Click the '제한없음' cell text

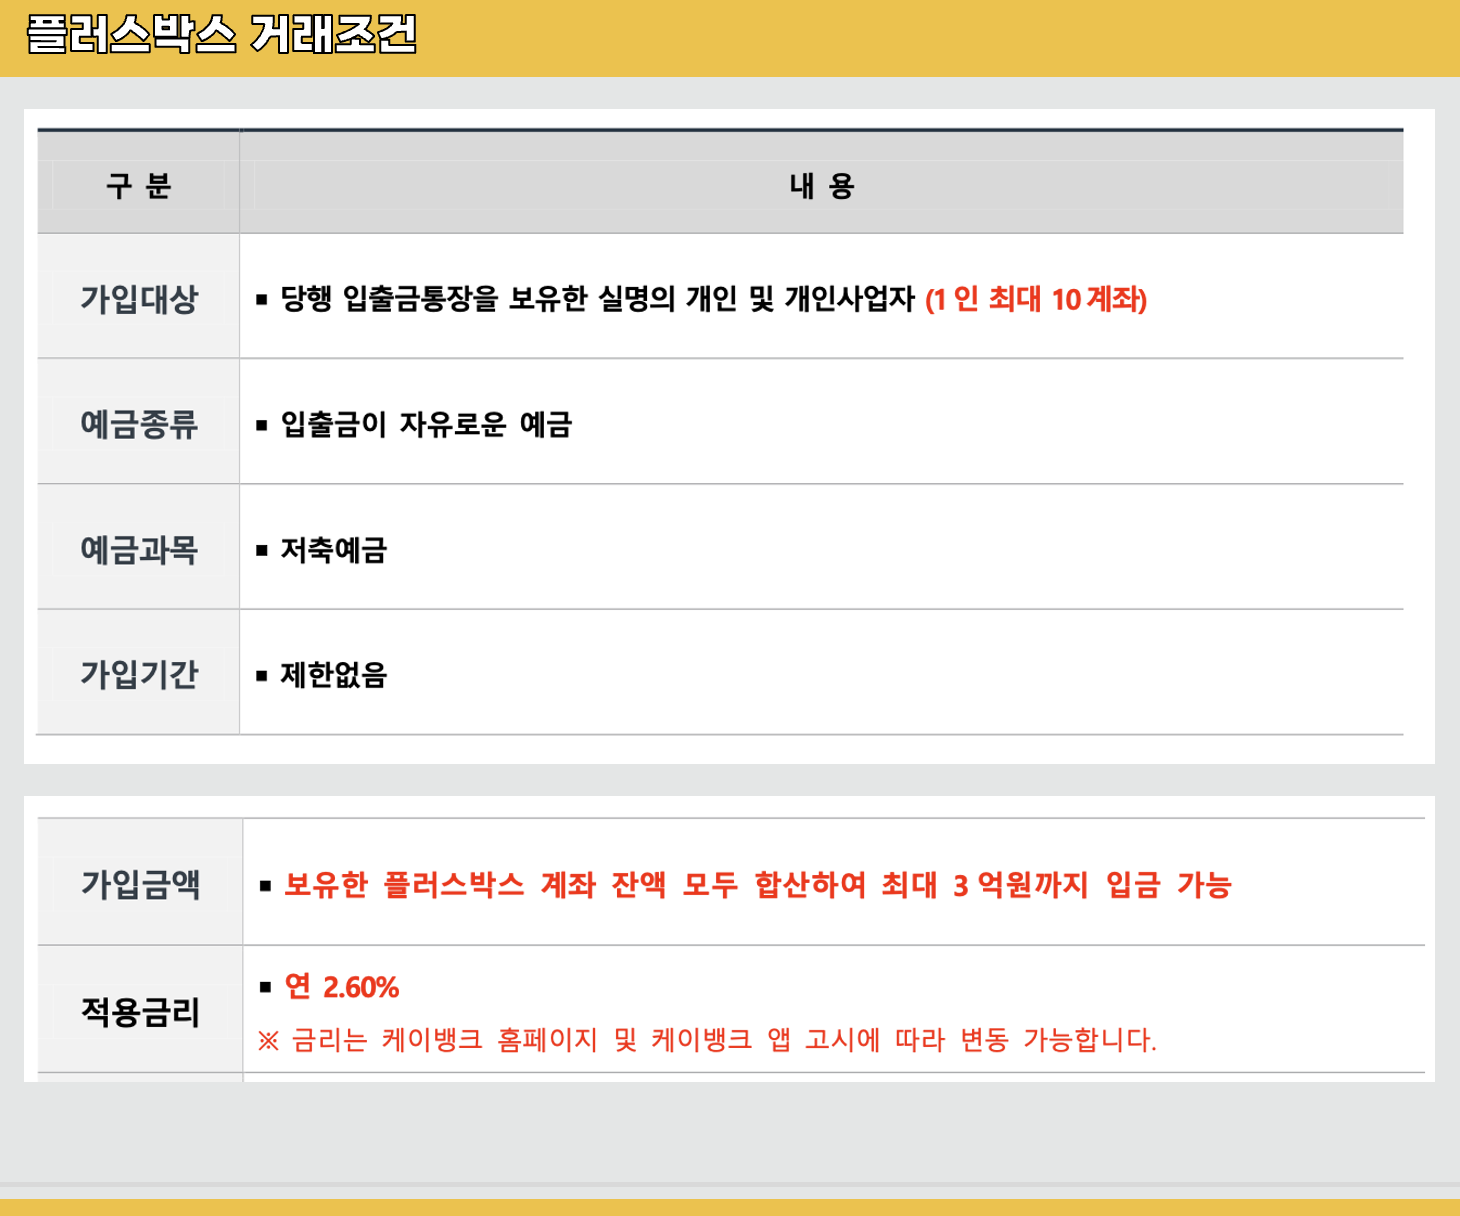[333, 675]
